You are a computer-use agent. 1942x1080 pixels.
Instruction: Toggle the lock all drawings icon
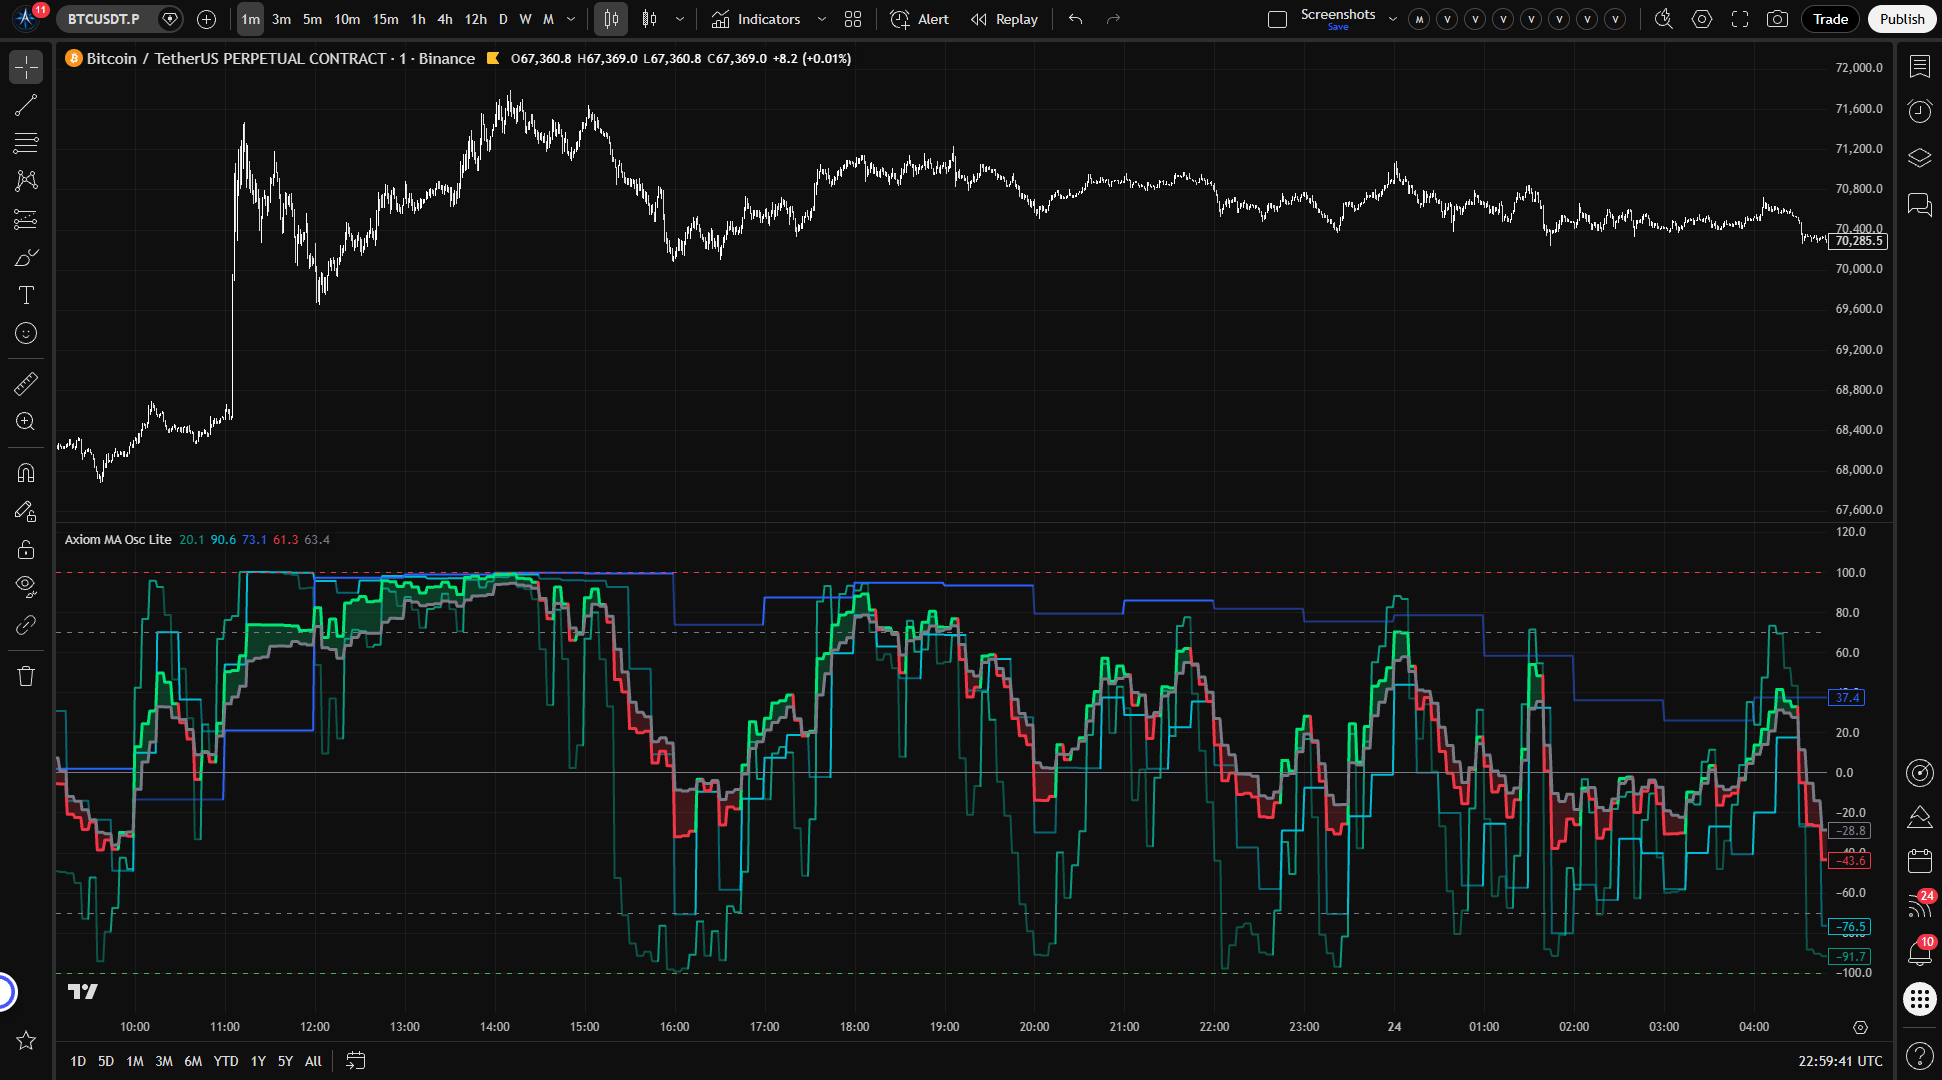click(x=26, y=549)
